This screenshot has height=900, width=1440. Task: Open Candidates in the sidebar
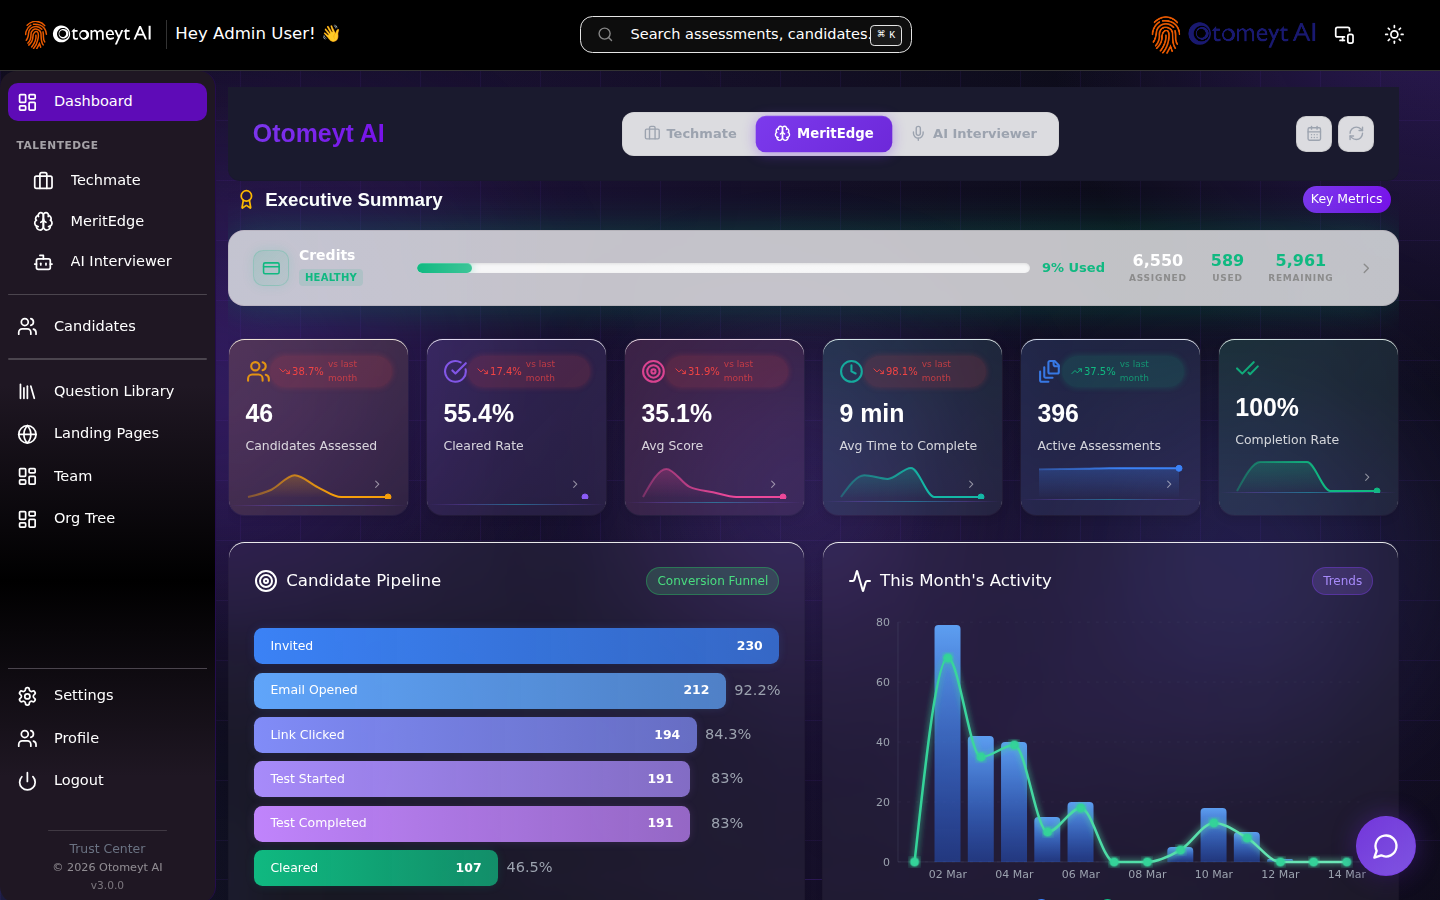[107, 326]
